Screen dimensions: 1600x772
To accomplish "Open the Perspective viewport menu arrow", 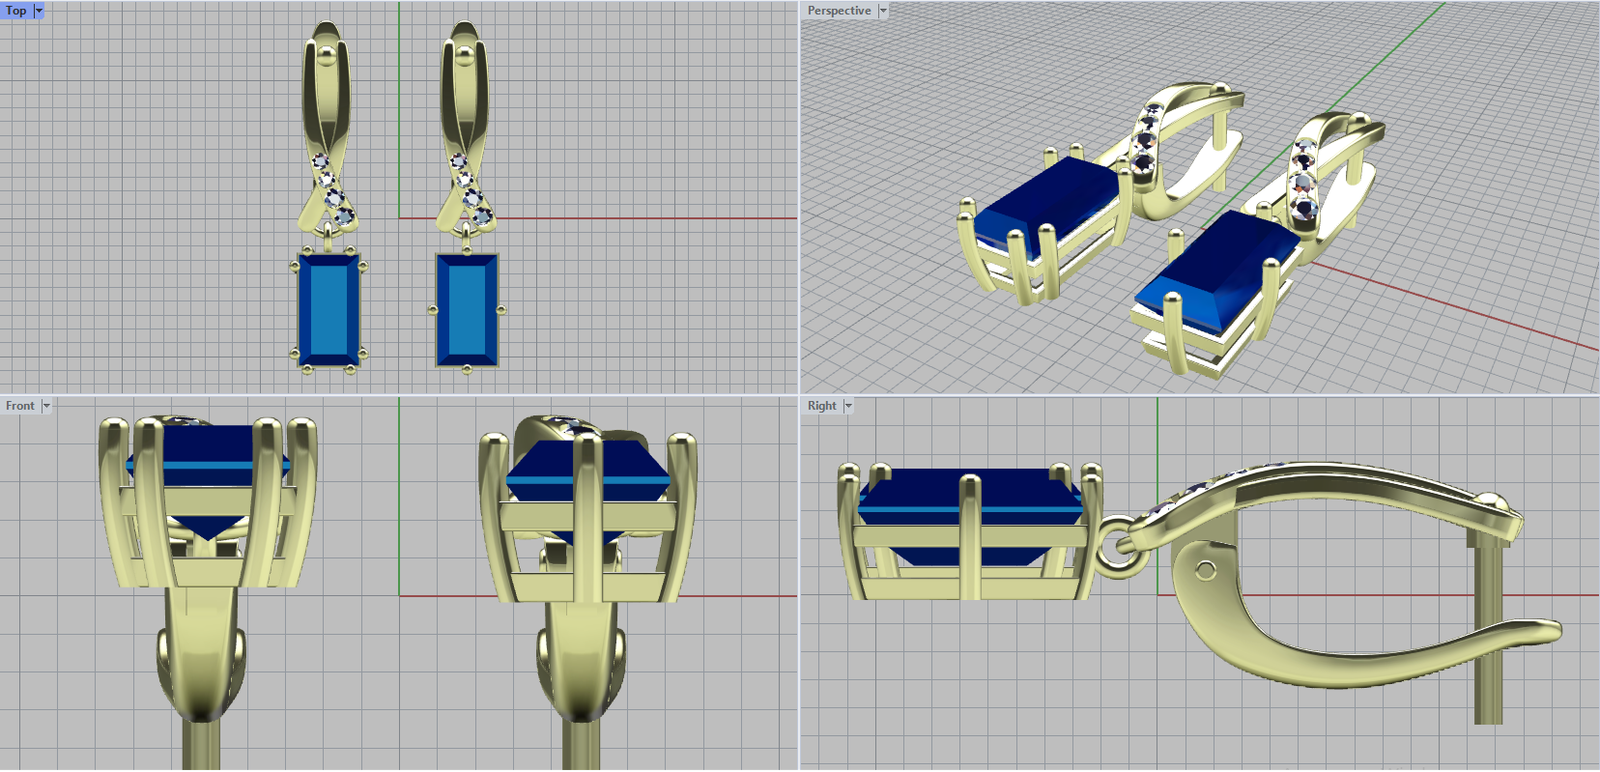I will [x=883, y=11].
